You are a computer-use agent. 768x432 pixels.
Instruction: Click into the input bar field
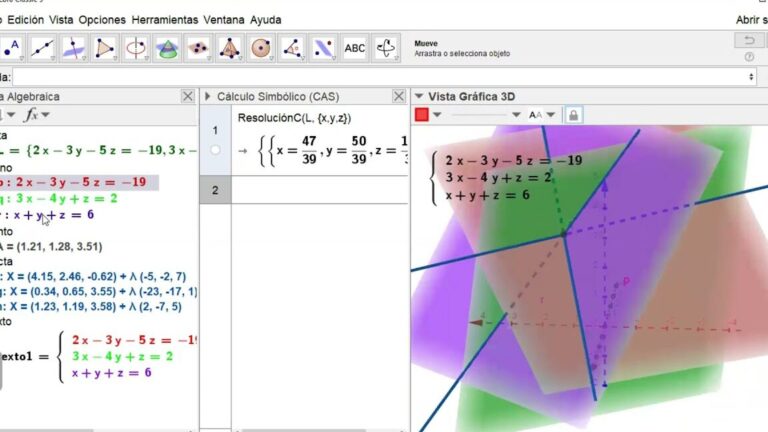pos(384,77)
